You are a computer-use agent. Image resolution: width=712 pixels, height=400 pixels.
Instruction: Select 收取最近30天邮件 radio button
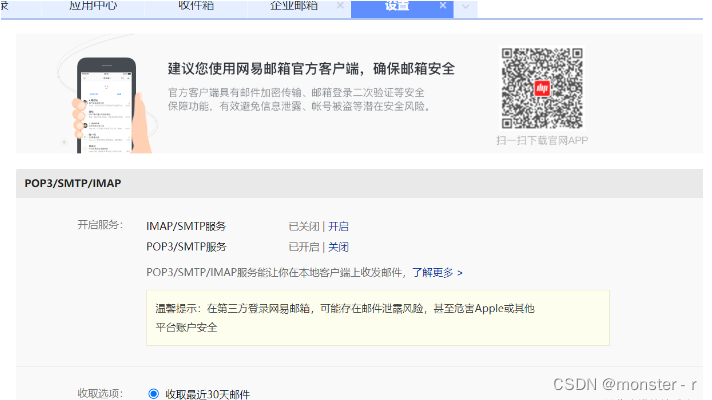click(x=153, y=394)
